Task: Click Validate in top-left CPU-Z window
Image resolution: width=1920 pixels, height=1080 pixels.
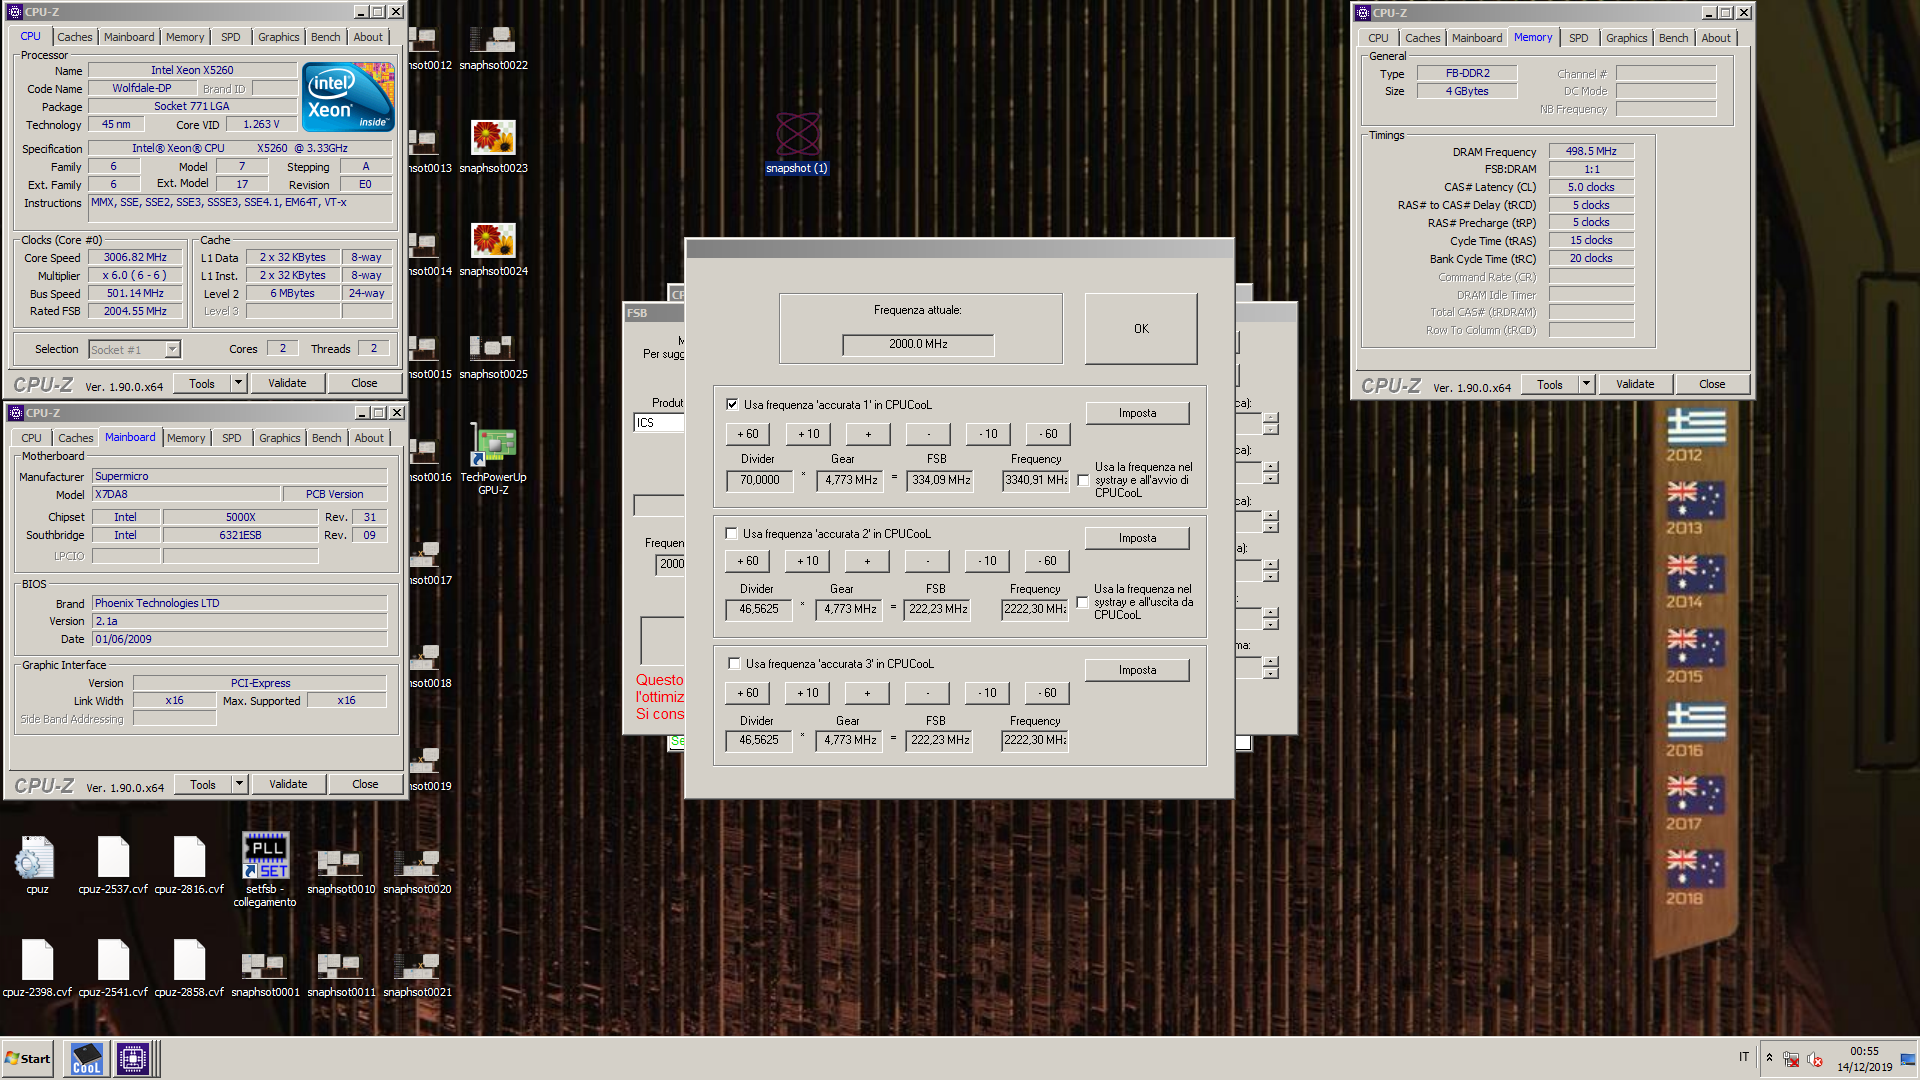Action: 287,383
